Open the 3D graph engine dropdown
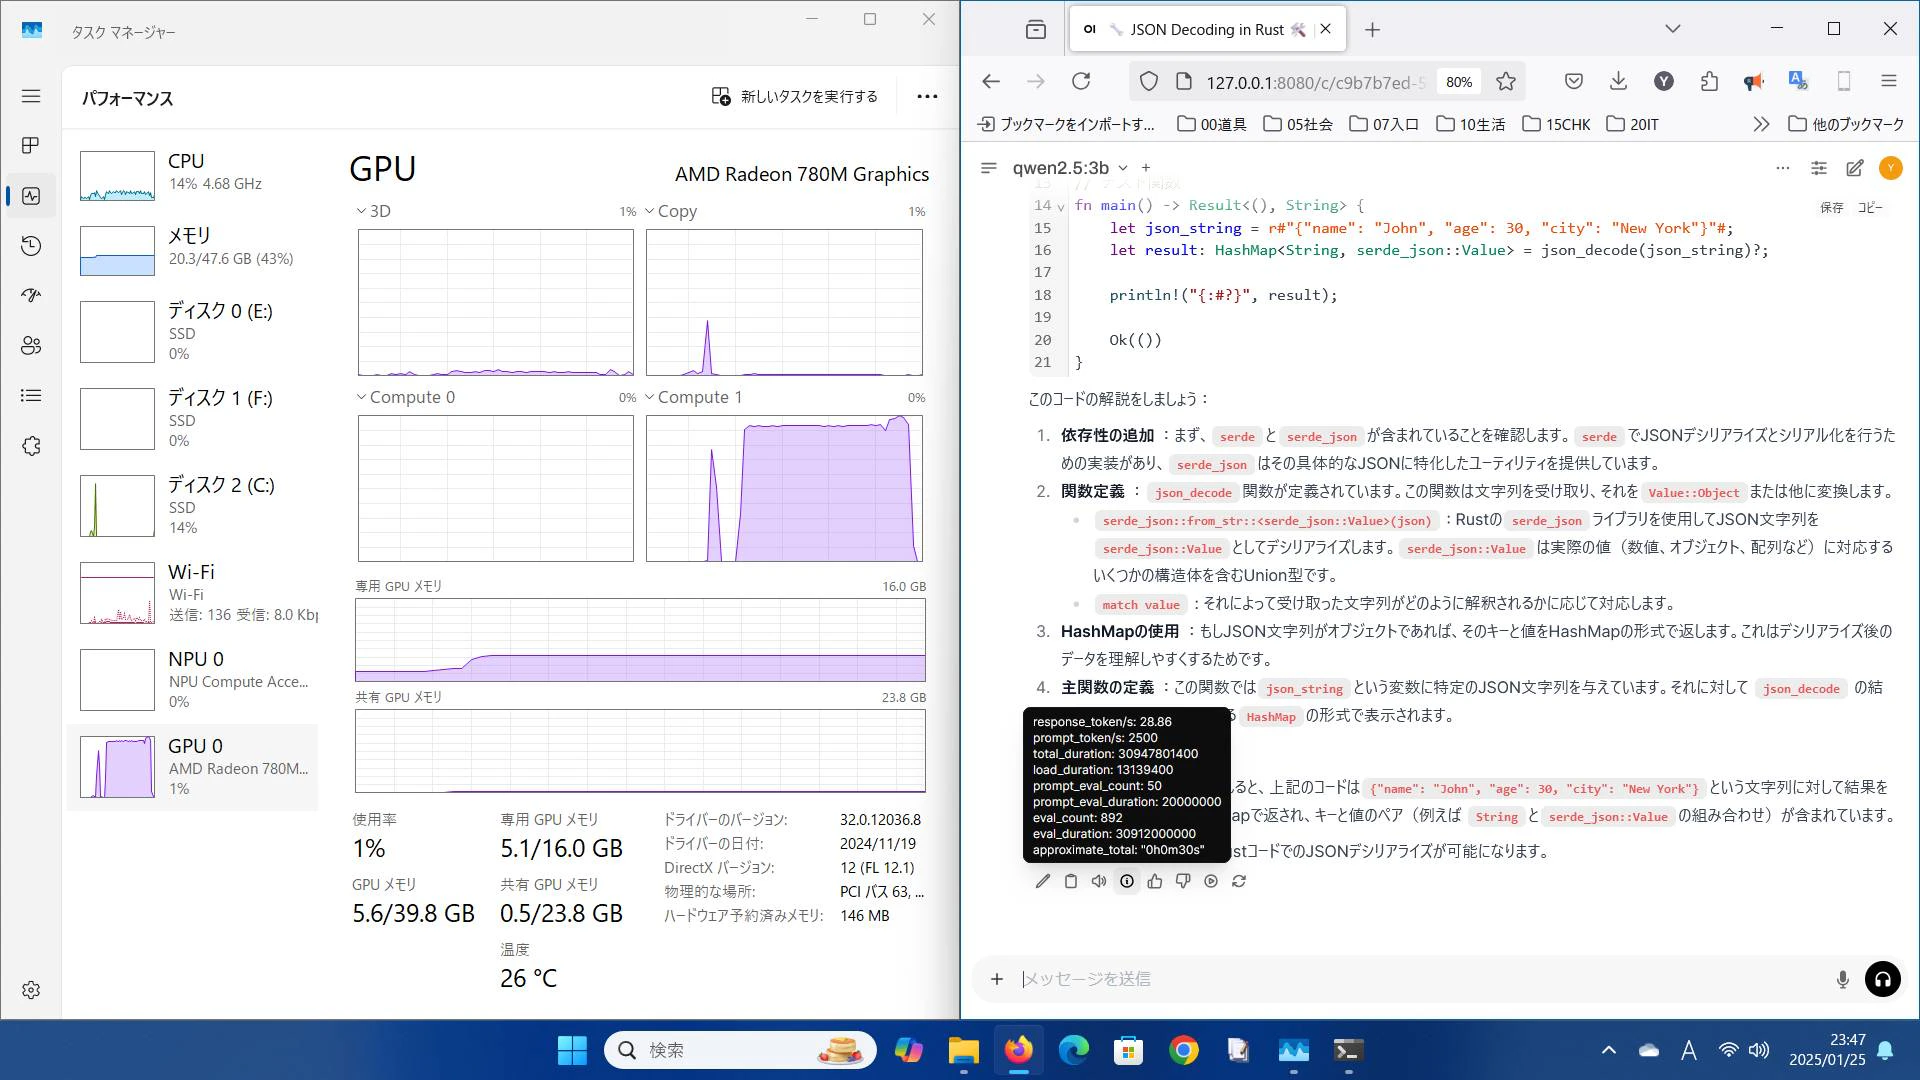Image resolution: width=1920 pixels, height=1080 pixels. pyautogui.click(x=374, y=211)
